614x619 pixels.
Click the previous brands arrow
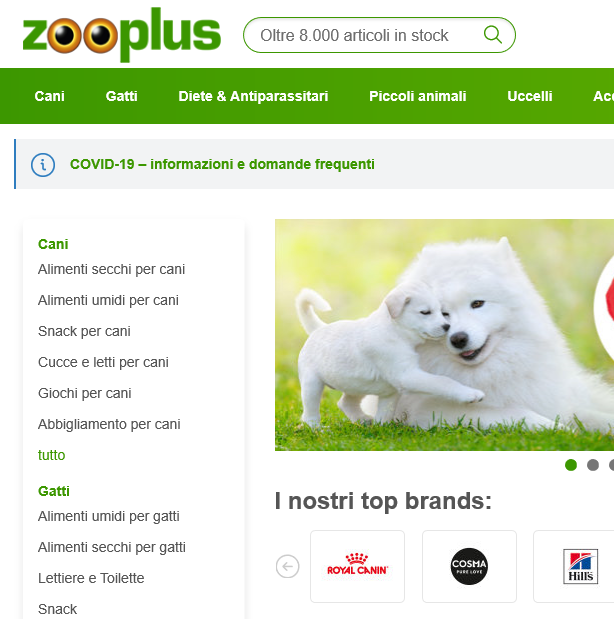point(287,566)
